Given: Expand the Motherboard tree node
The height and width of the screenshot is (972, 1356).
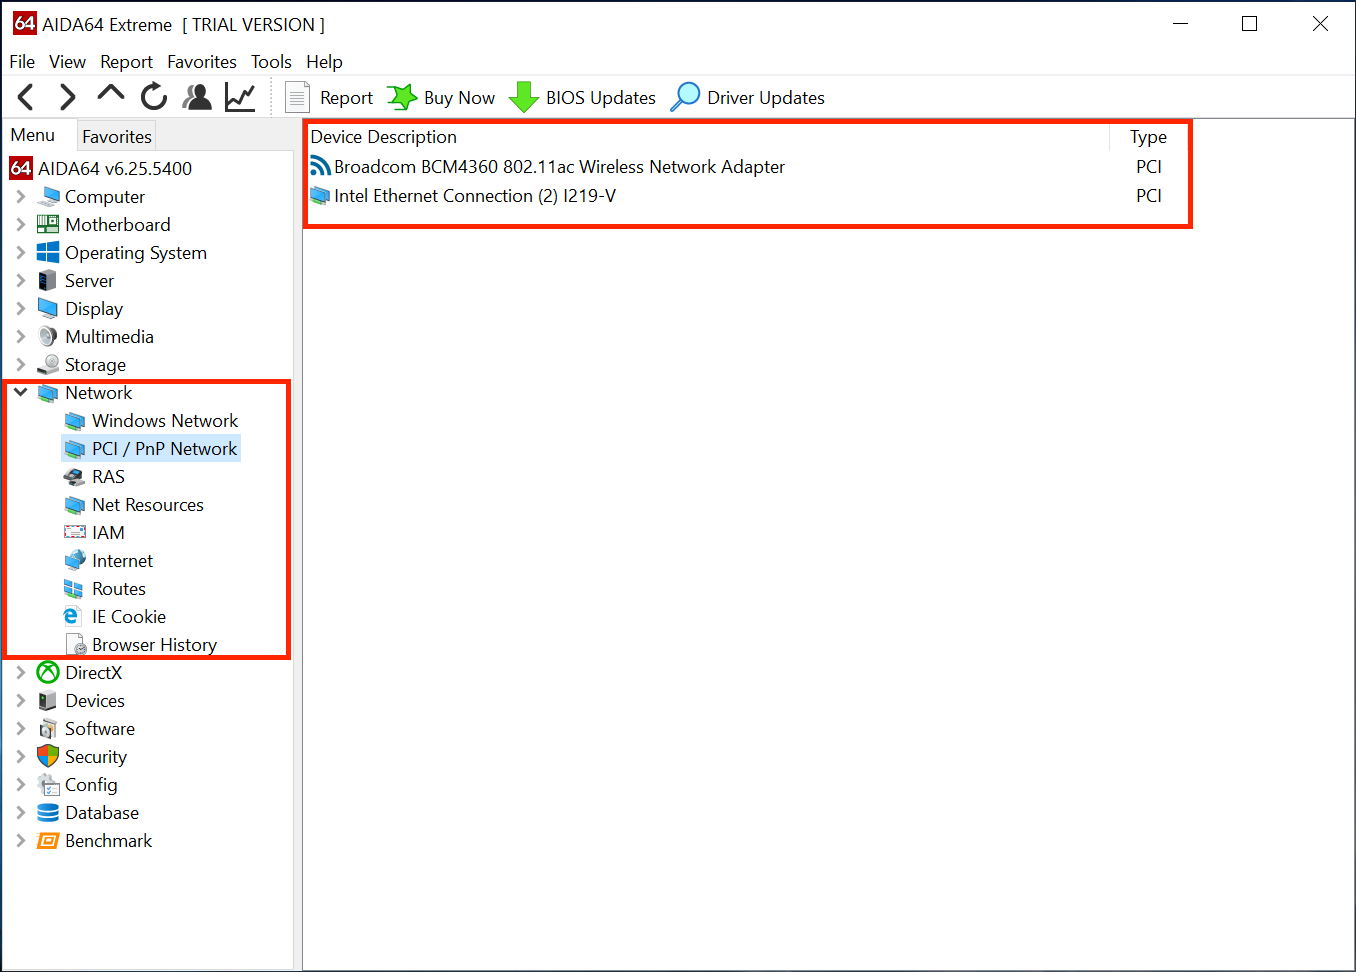Looking at the screenshot, I should pos(21,225).
